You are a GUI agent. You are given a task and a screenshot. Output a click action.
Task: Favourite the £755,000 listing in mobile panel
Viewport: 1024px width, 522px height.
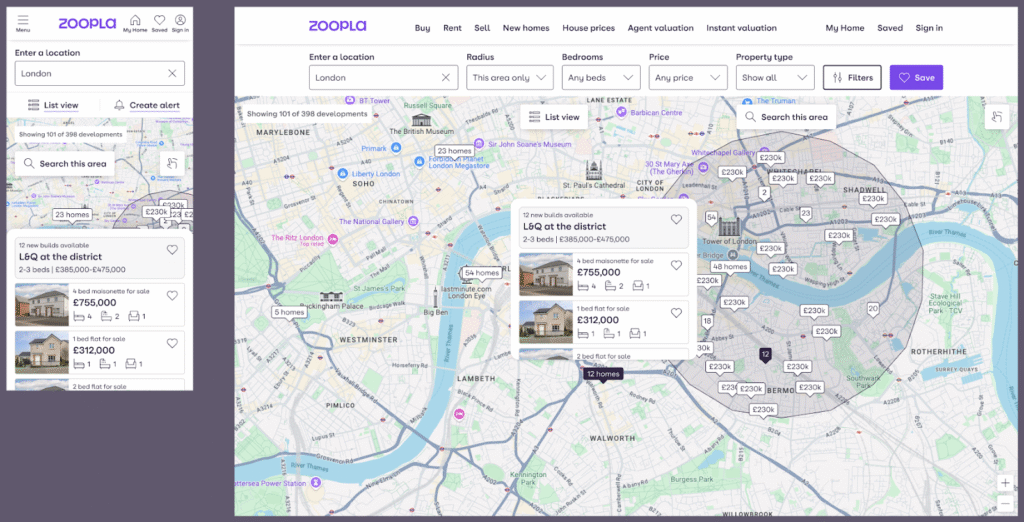[172, 295]
